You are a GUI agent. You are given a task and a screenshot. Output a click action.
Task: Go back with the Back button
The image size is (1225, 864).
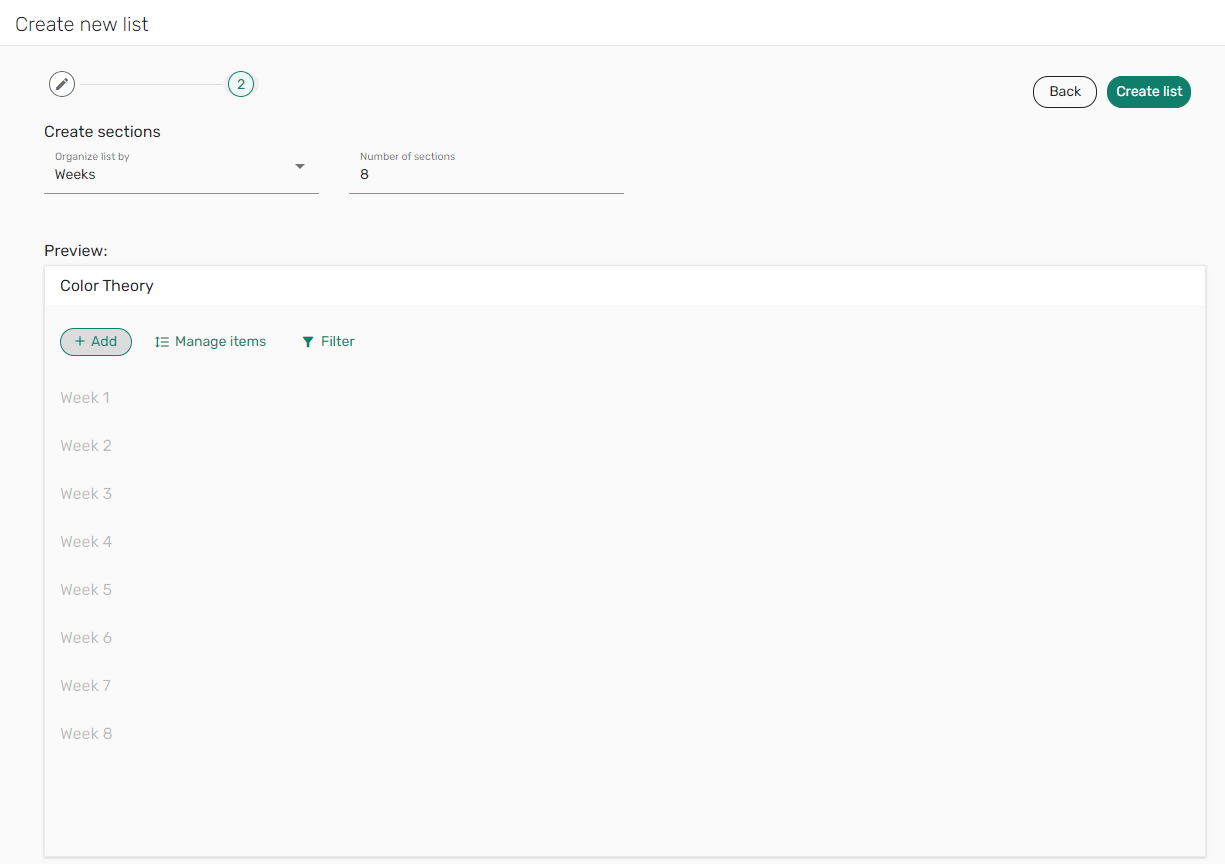coord(1065,91)
